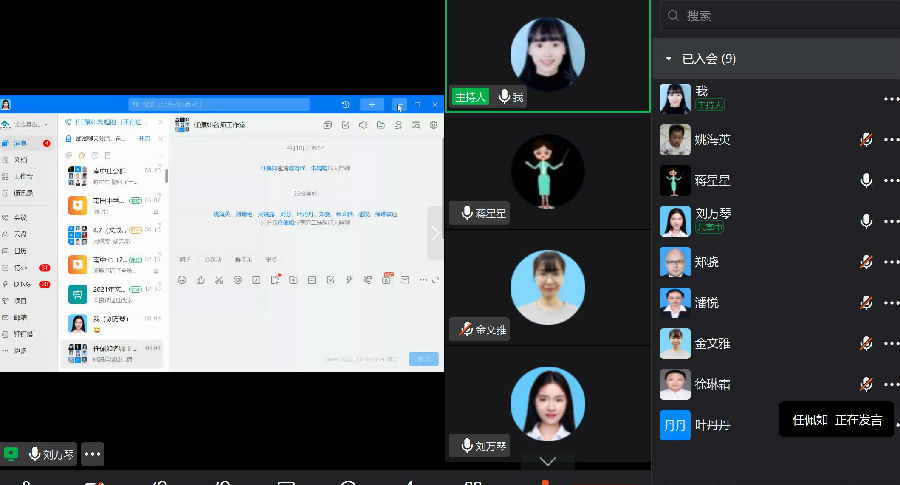This screenshot has height=485, width=900.
Task: Click the plus button in chat titlebar
Action: [x=371, y=104]
